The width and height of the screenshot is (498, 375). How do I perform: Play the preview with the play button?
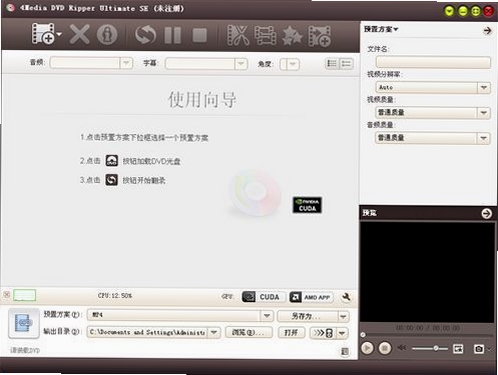click(x=367, y=348)
